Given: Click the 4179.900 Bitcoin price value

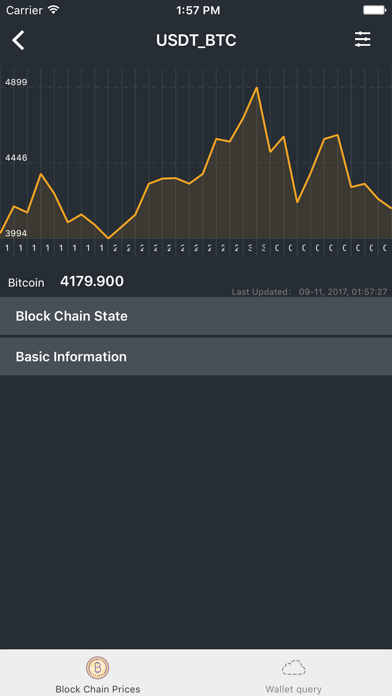Looking at the screenshot, I should 92,281.
